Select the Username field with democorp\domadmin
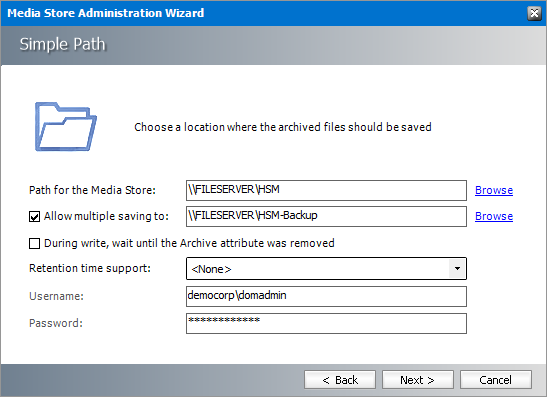The image size is (547, 397). [326, 297]
